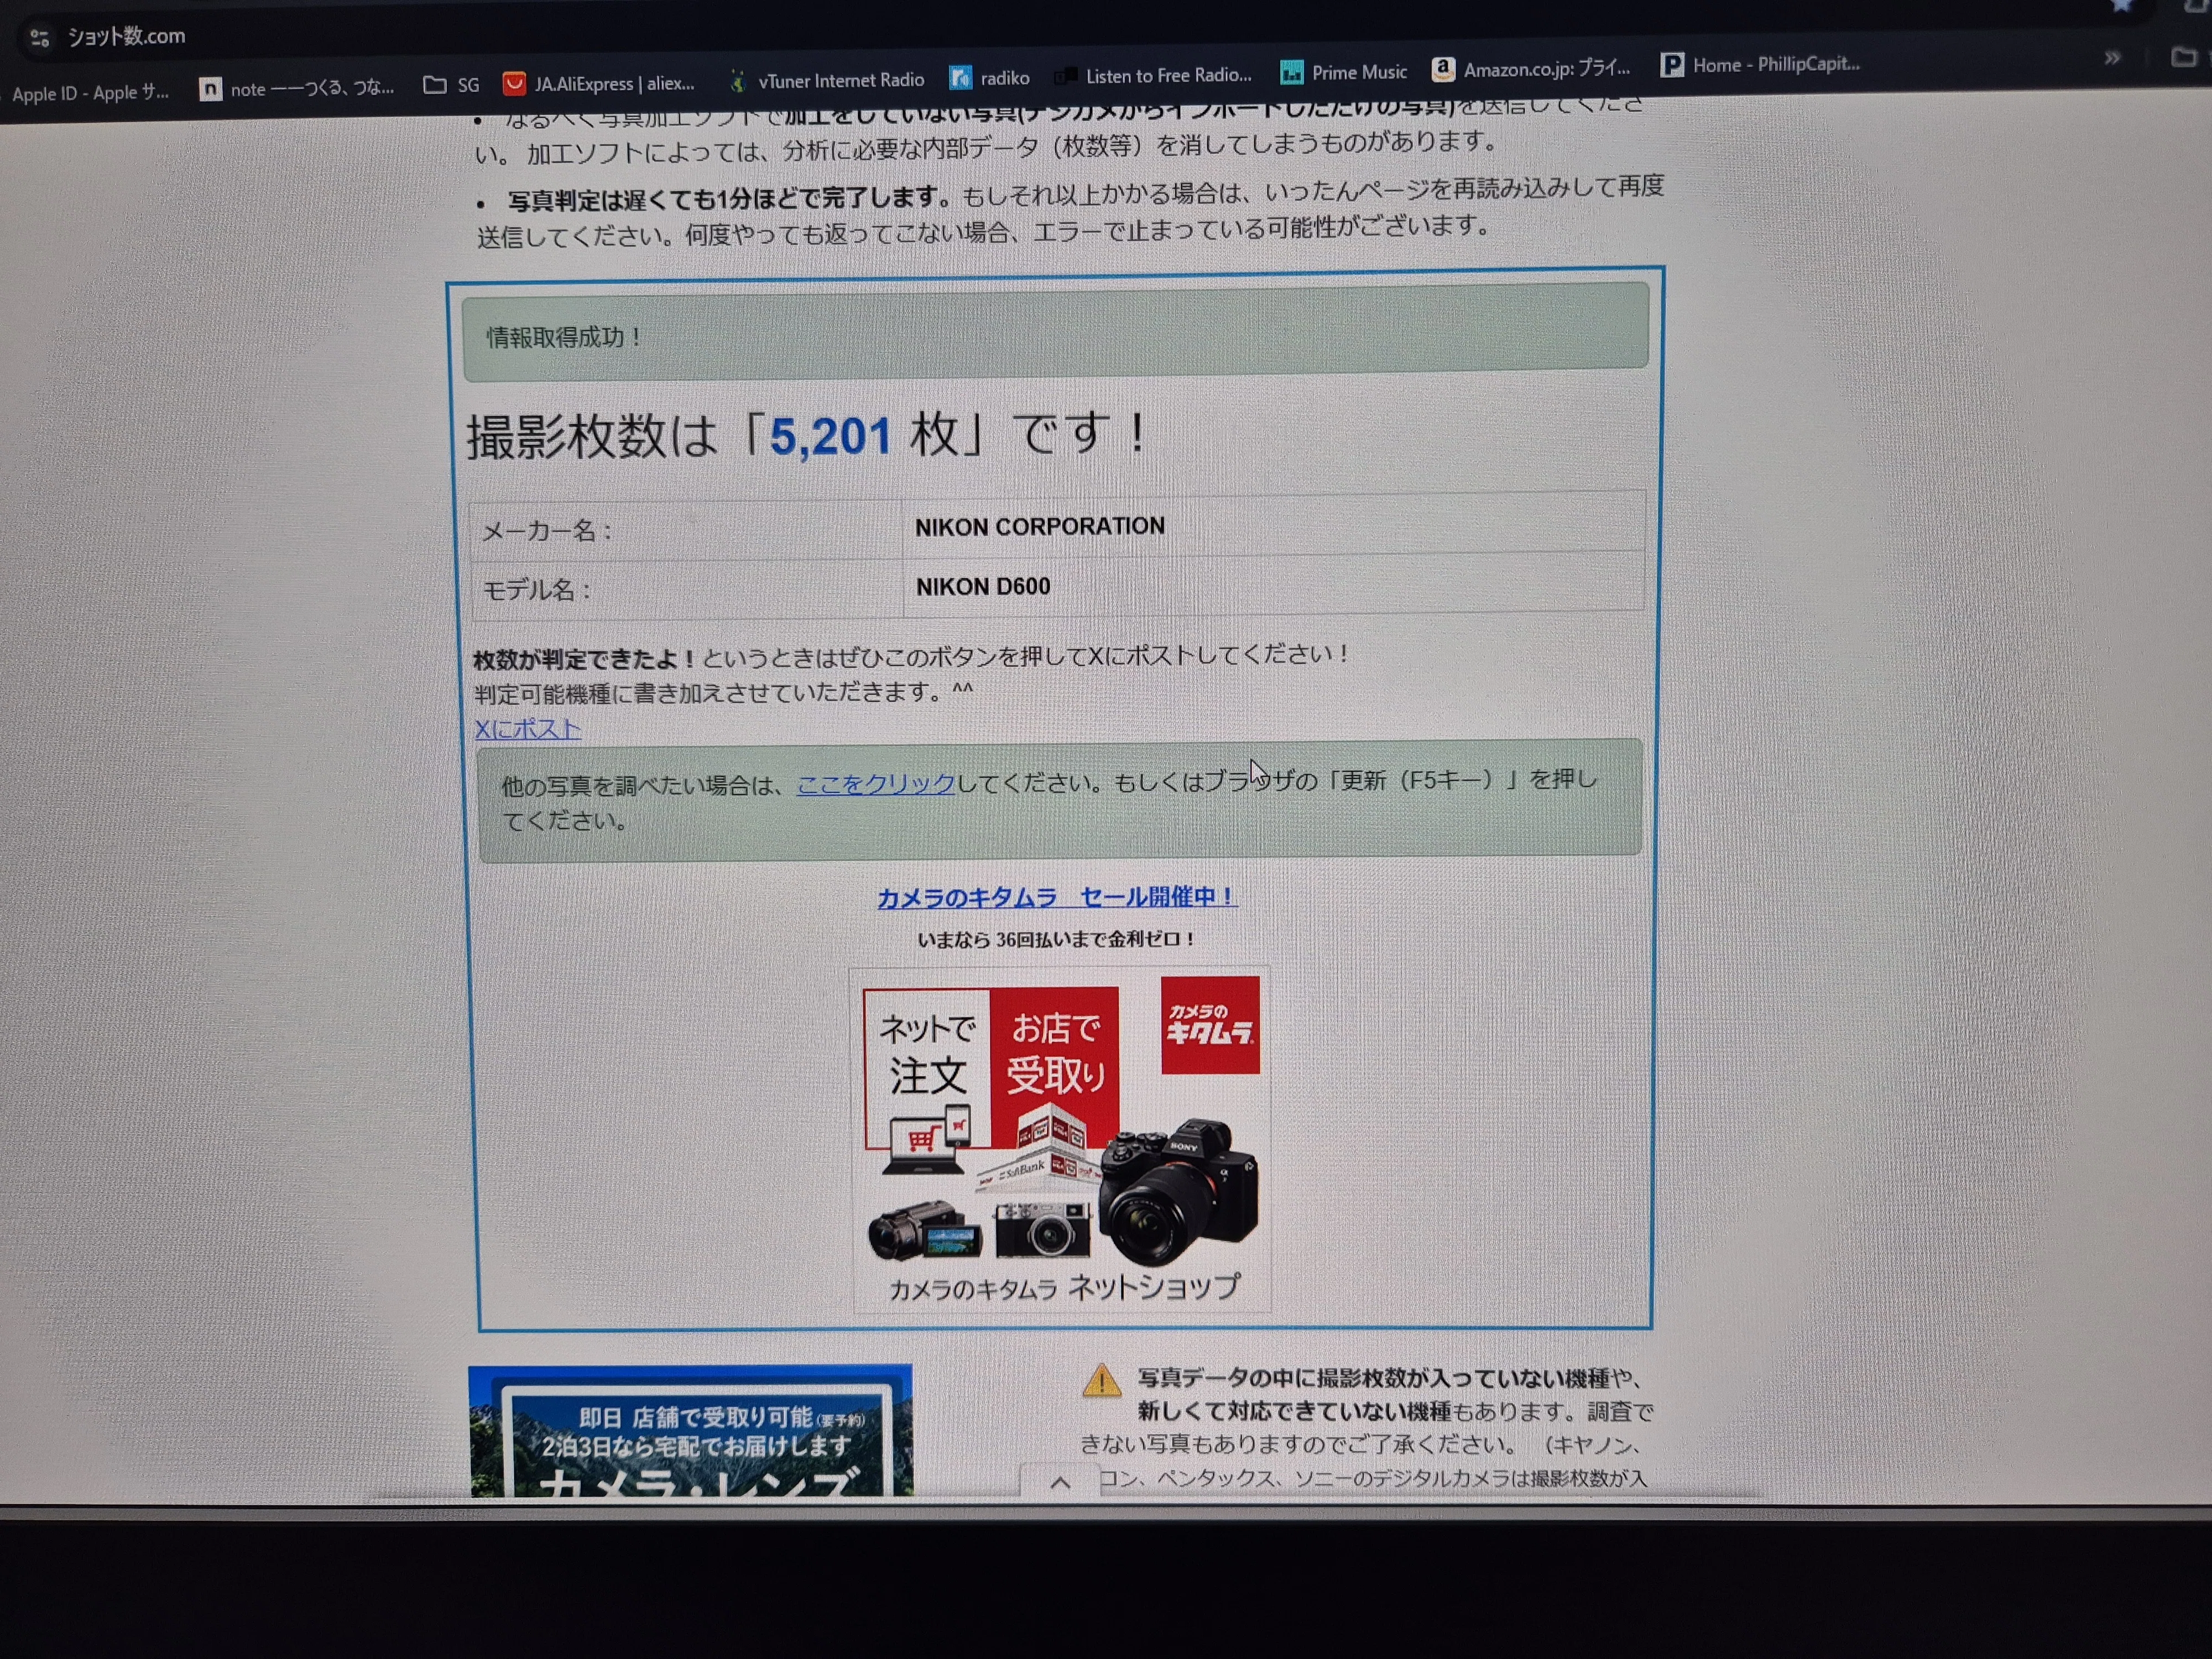Click the site info icon beside ショット数.com
Screen dimensions: 2212x1659
click(x=40, y=38)
